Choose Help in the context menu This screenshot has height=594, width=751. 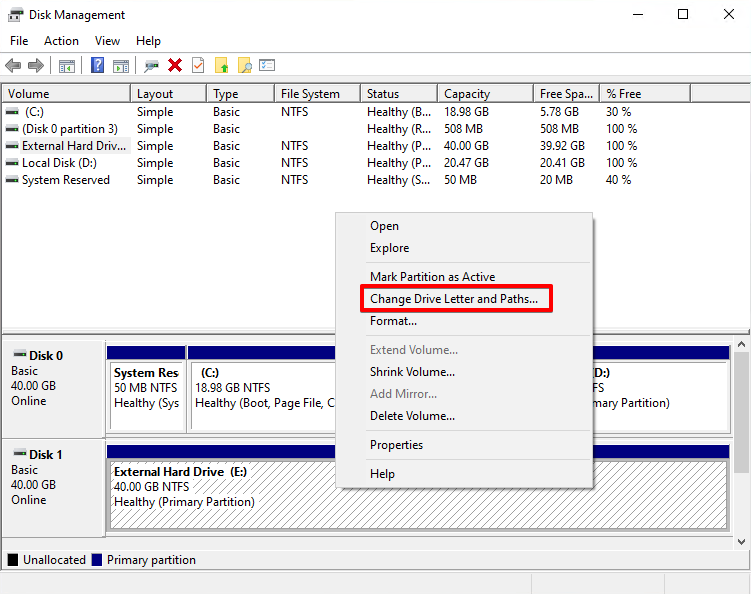click(x=464, y=474)
